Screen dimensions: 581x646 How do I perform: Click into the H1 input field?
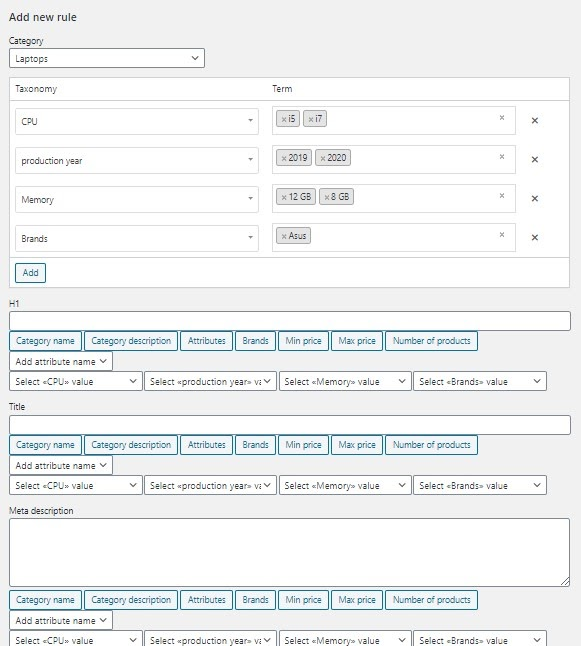[x=290, y=321]
